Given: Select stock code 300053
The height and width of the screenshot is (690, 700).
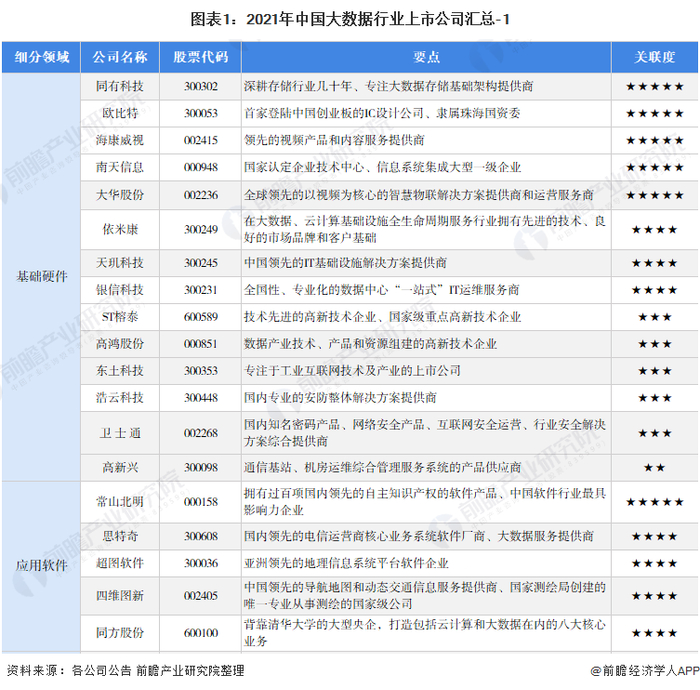Looking at the screenshot, I should (200, 113).
